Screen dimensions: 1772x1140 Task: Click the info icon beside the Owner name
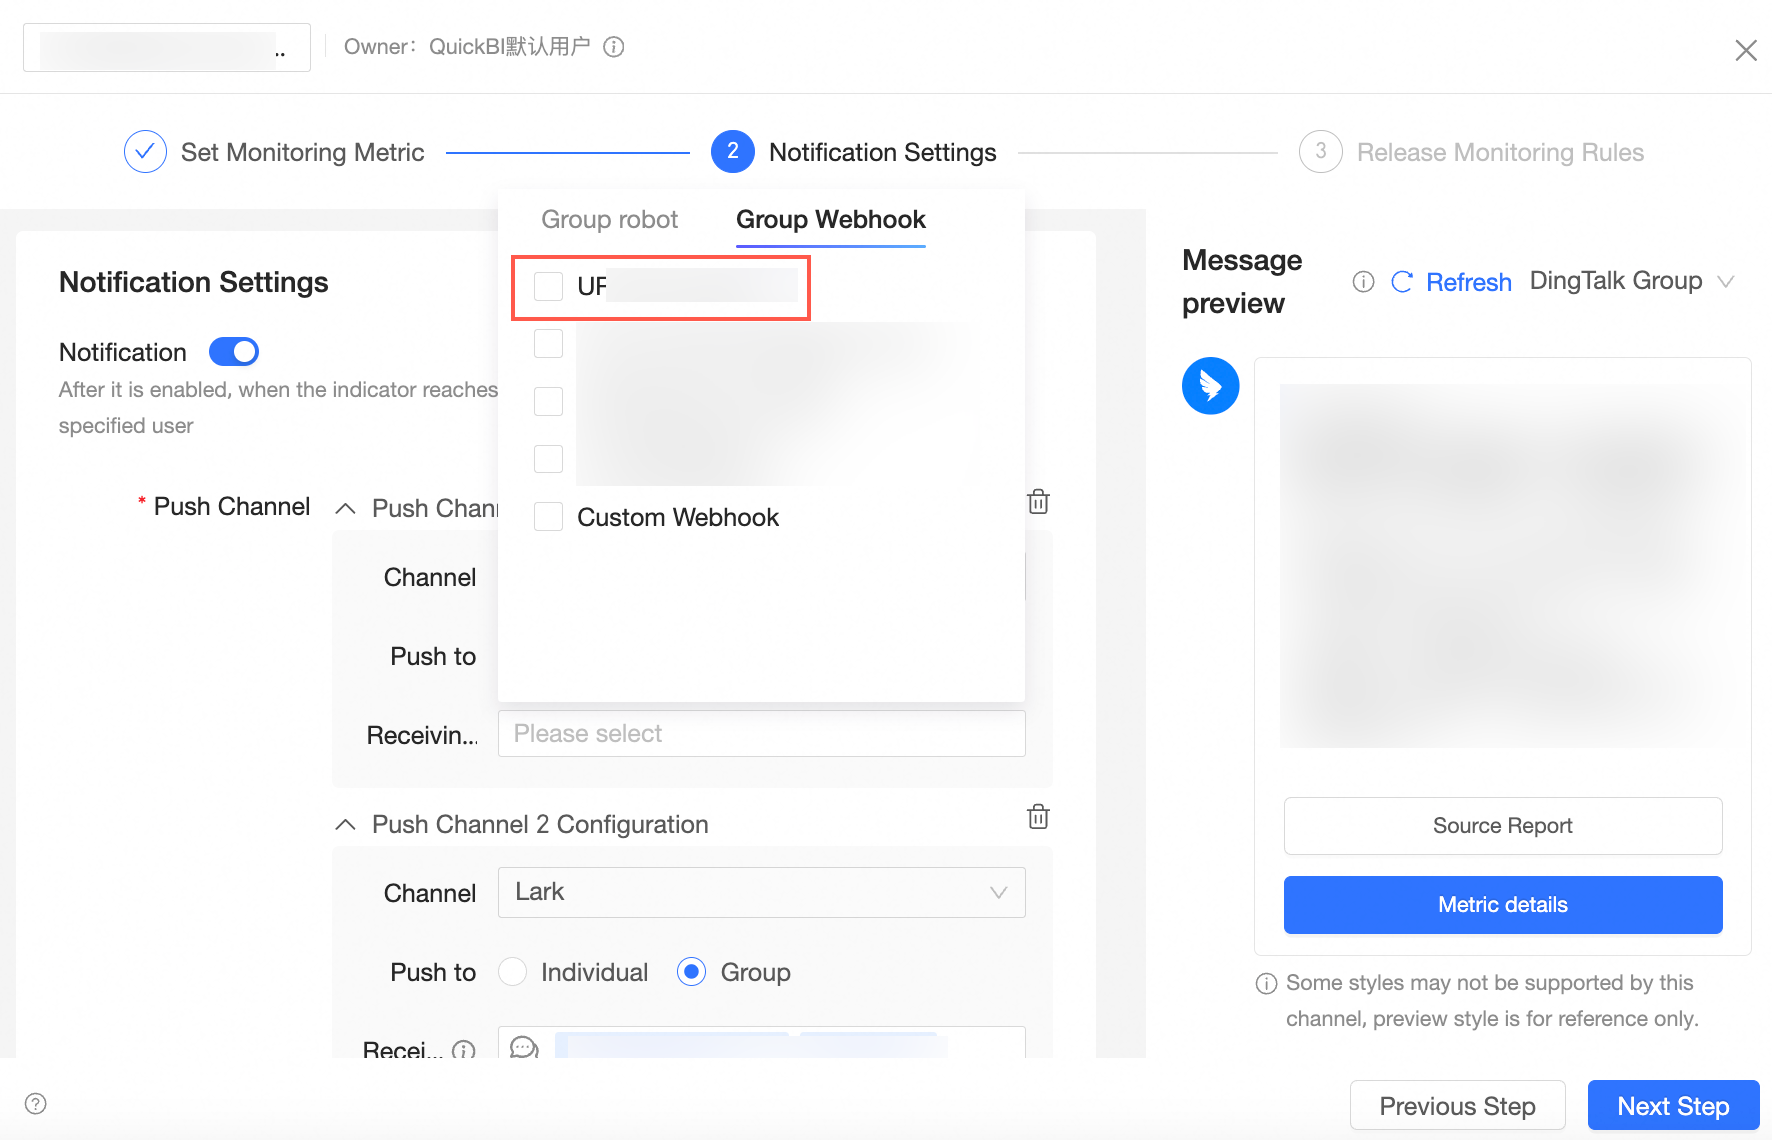point(614,47)
